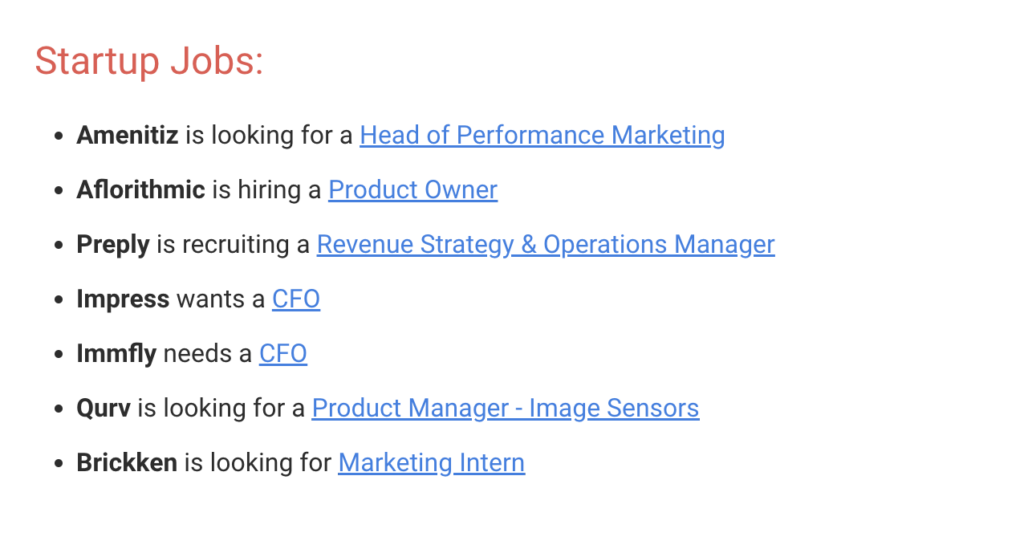Open Revenue Strategy & Operations Manager link
1024x541 pixels.
pos(545,244)
